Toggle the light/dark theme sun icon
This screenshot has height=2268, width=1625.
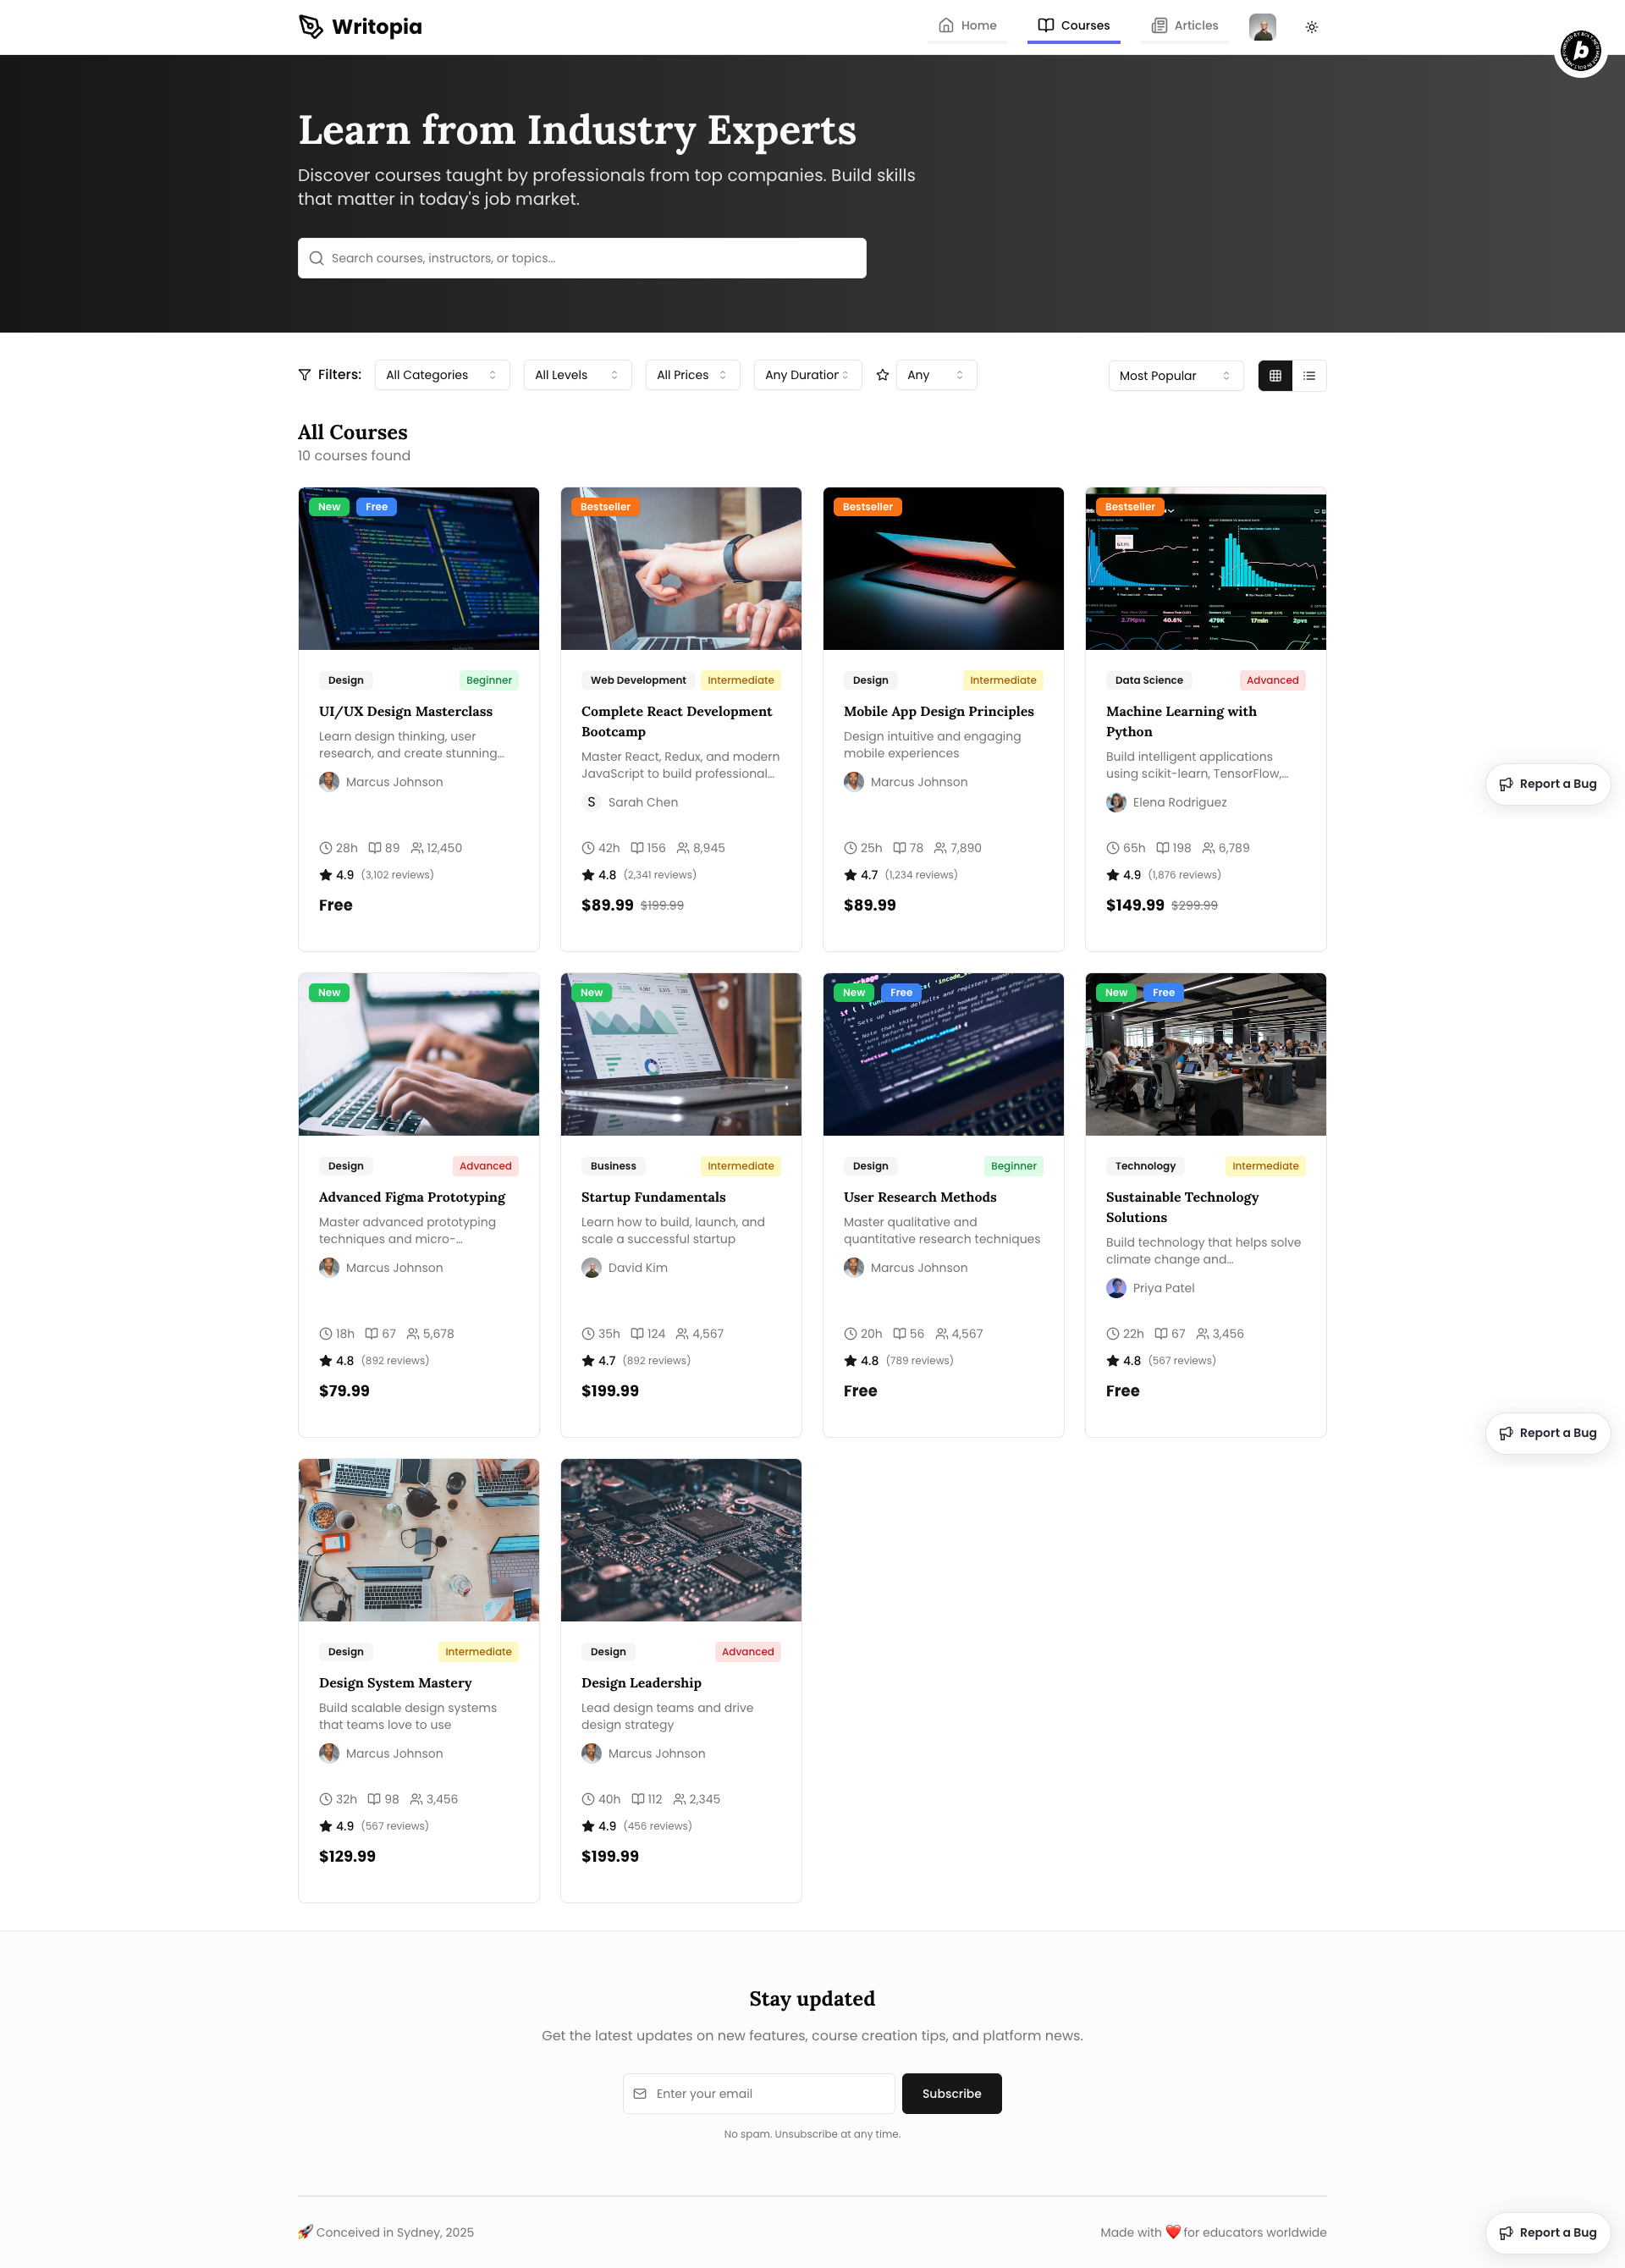(1311, 27)
